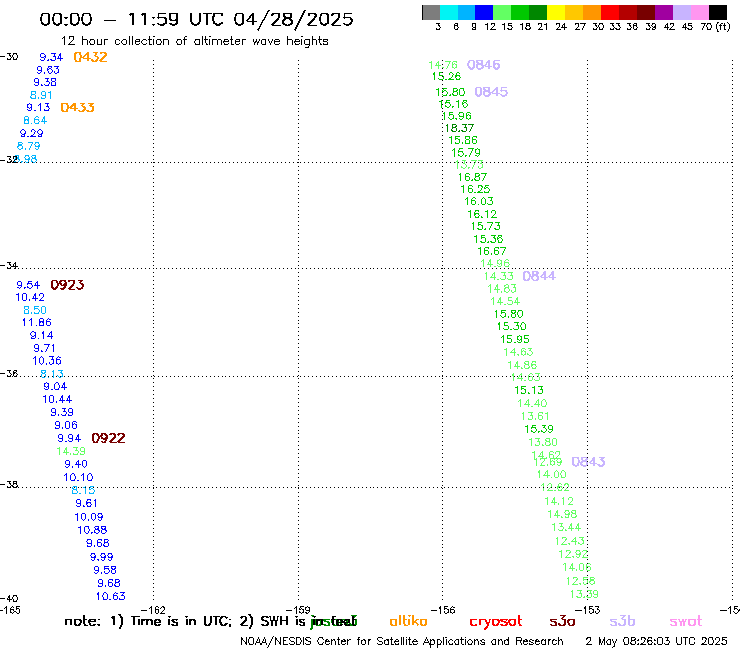This screenshot has width=740, height=650.
Task: Click the cyan swatch in the wave height legend
Action: (449, 12)
